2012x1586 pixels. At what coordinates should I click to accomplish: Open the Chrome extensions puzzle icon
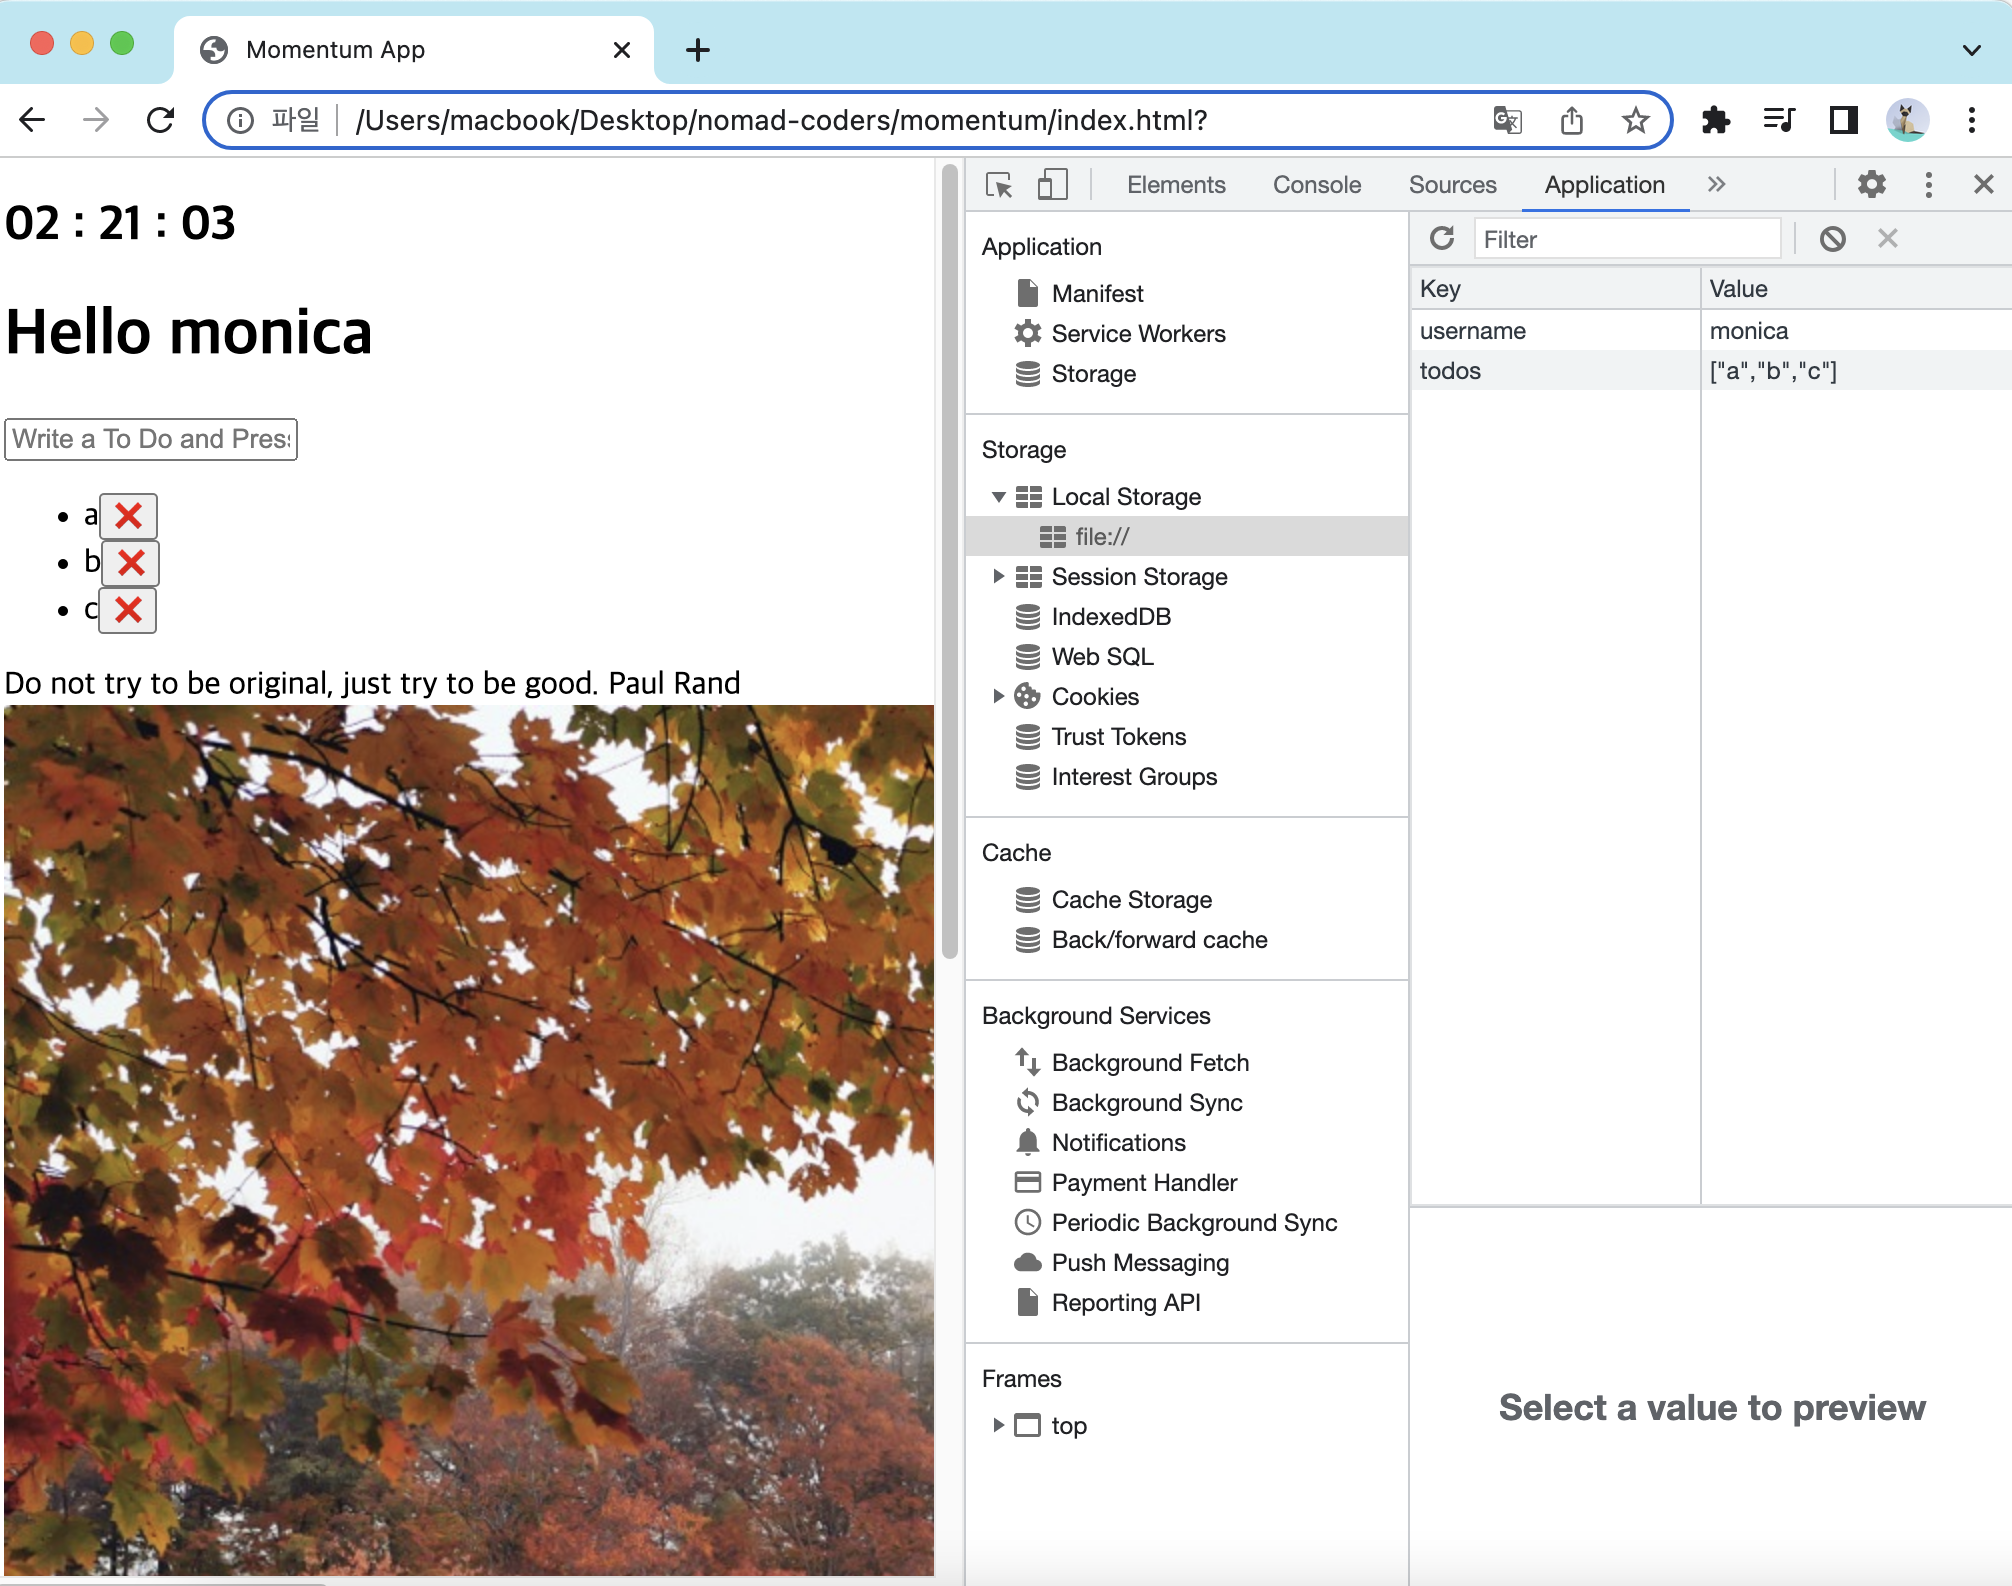coord(1715,120)
